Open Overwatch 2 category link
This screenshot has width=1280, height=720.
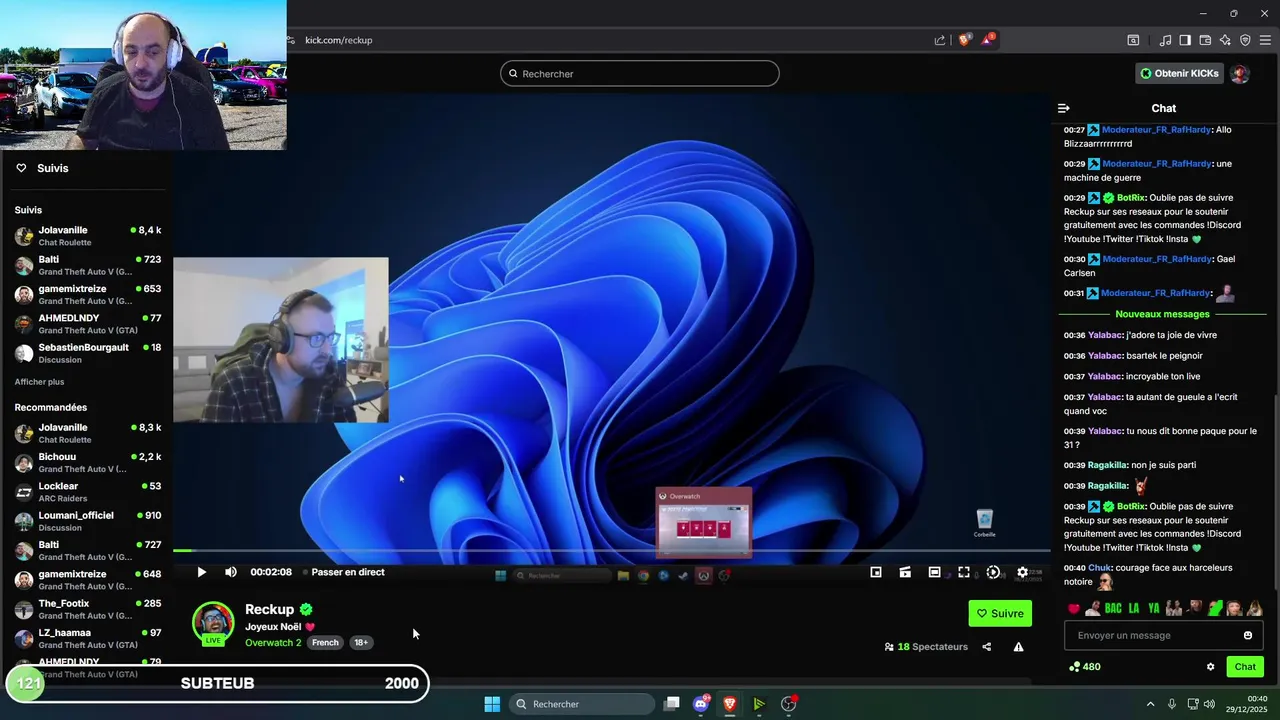pos(273,642)
